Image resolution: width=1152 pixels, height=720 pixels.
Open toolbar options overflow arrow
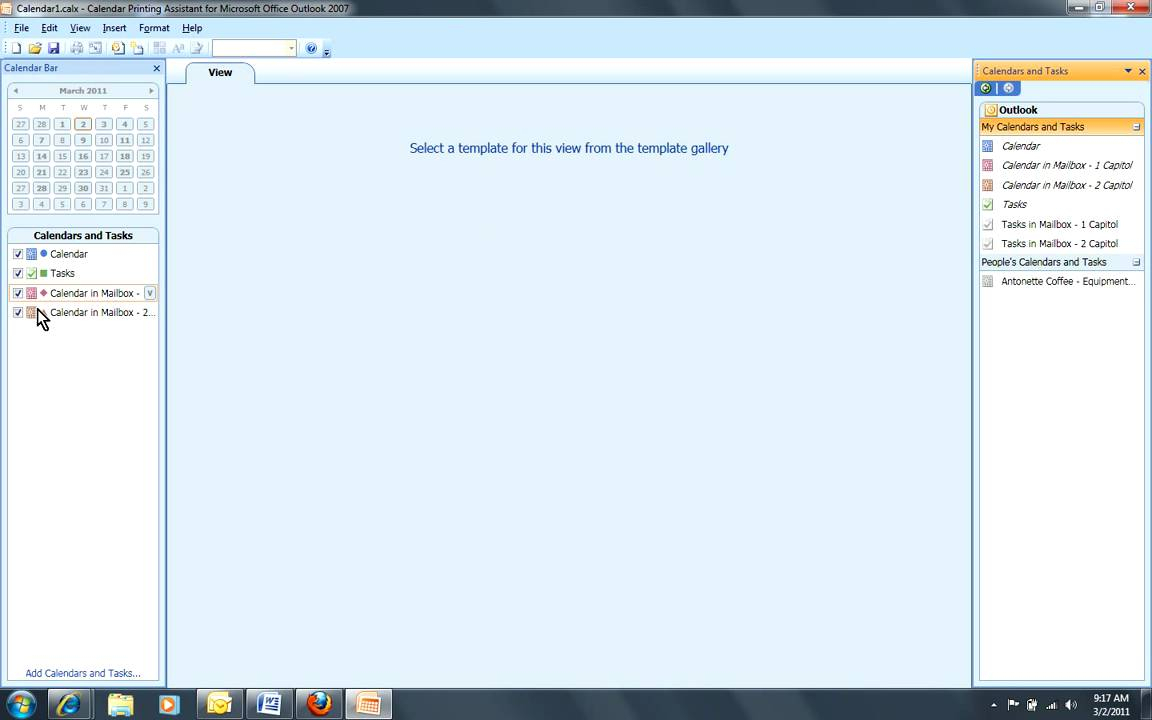click(327, 51)
